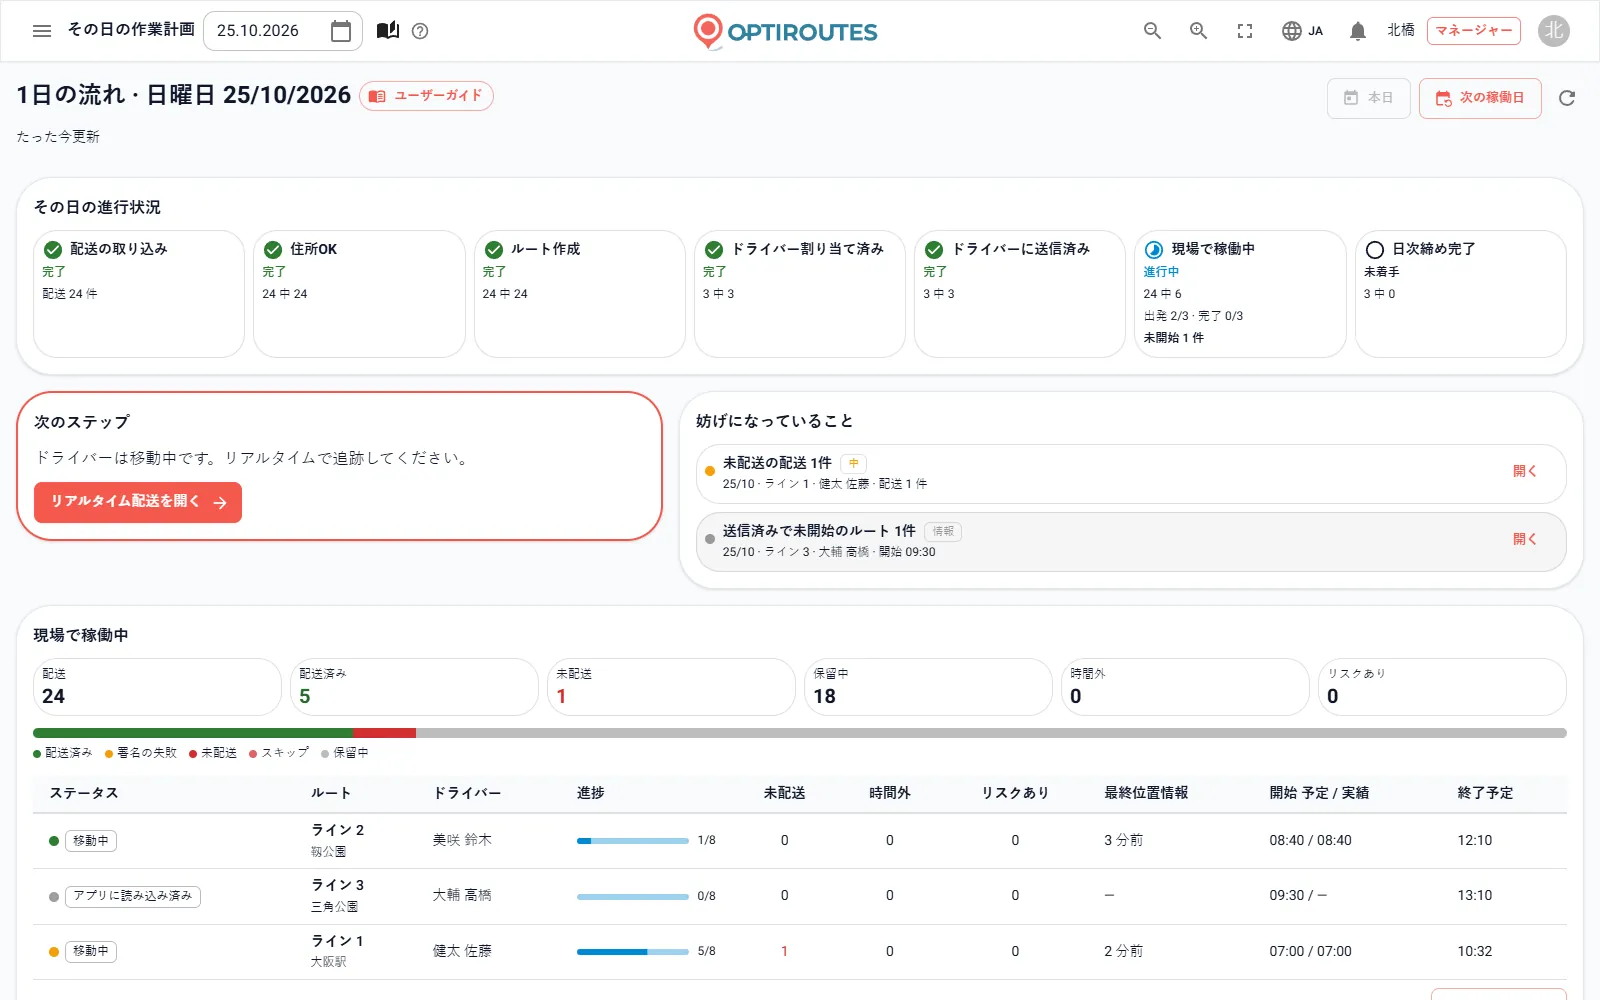Select driver 大輔 高橋 cell
This screenshot has height=1000, width=1600.
462,895
